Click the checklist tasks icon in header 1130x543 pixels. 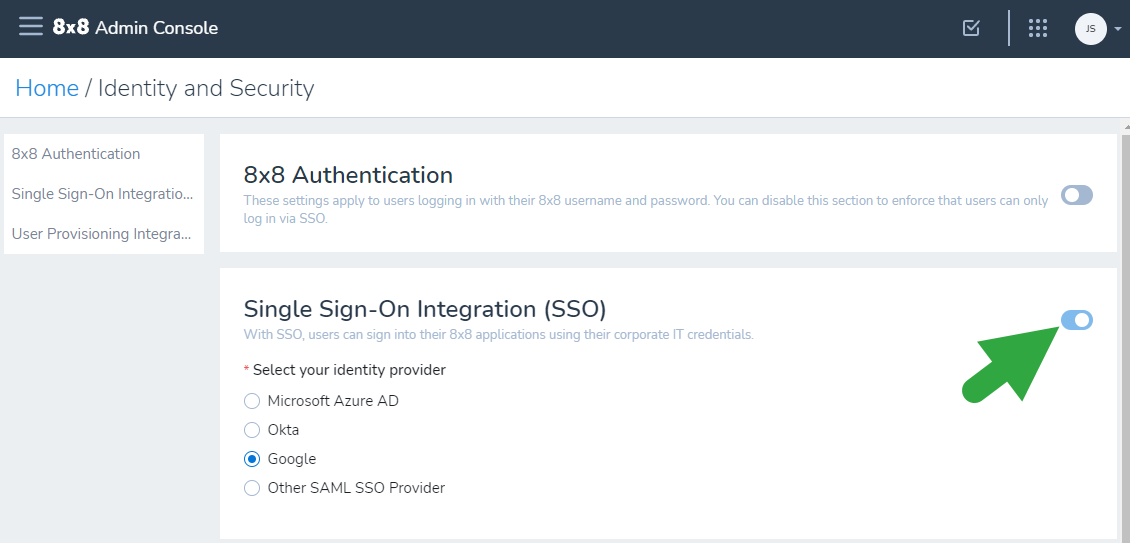pyautogui.click(x=971, y=28)
